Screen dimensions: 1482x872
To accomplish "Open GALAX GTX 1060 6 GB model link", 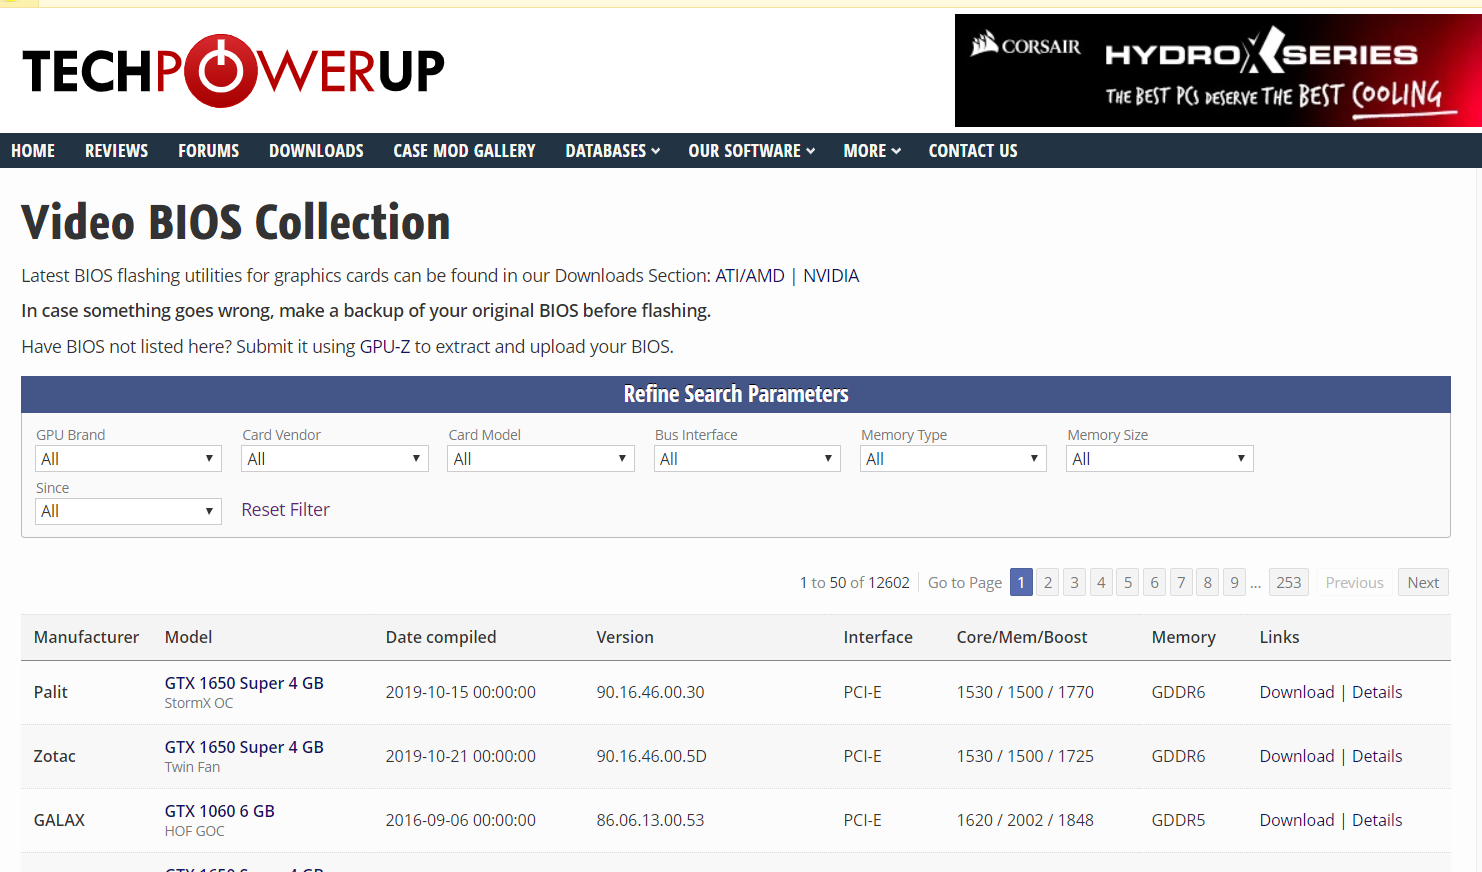I will [220, 811].
